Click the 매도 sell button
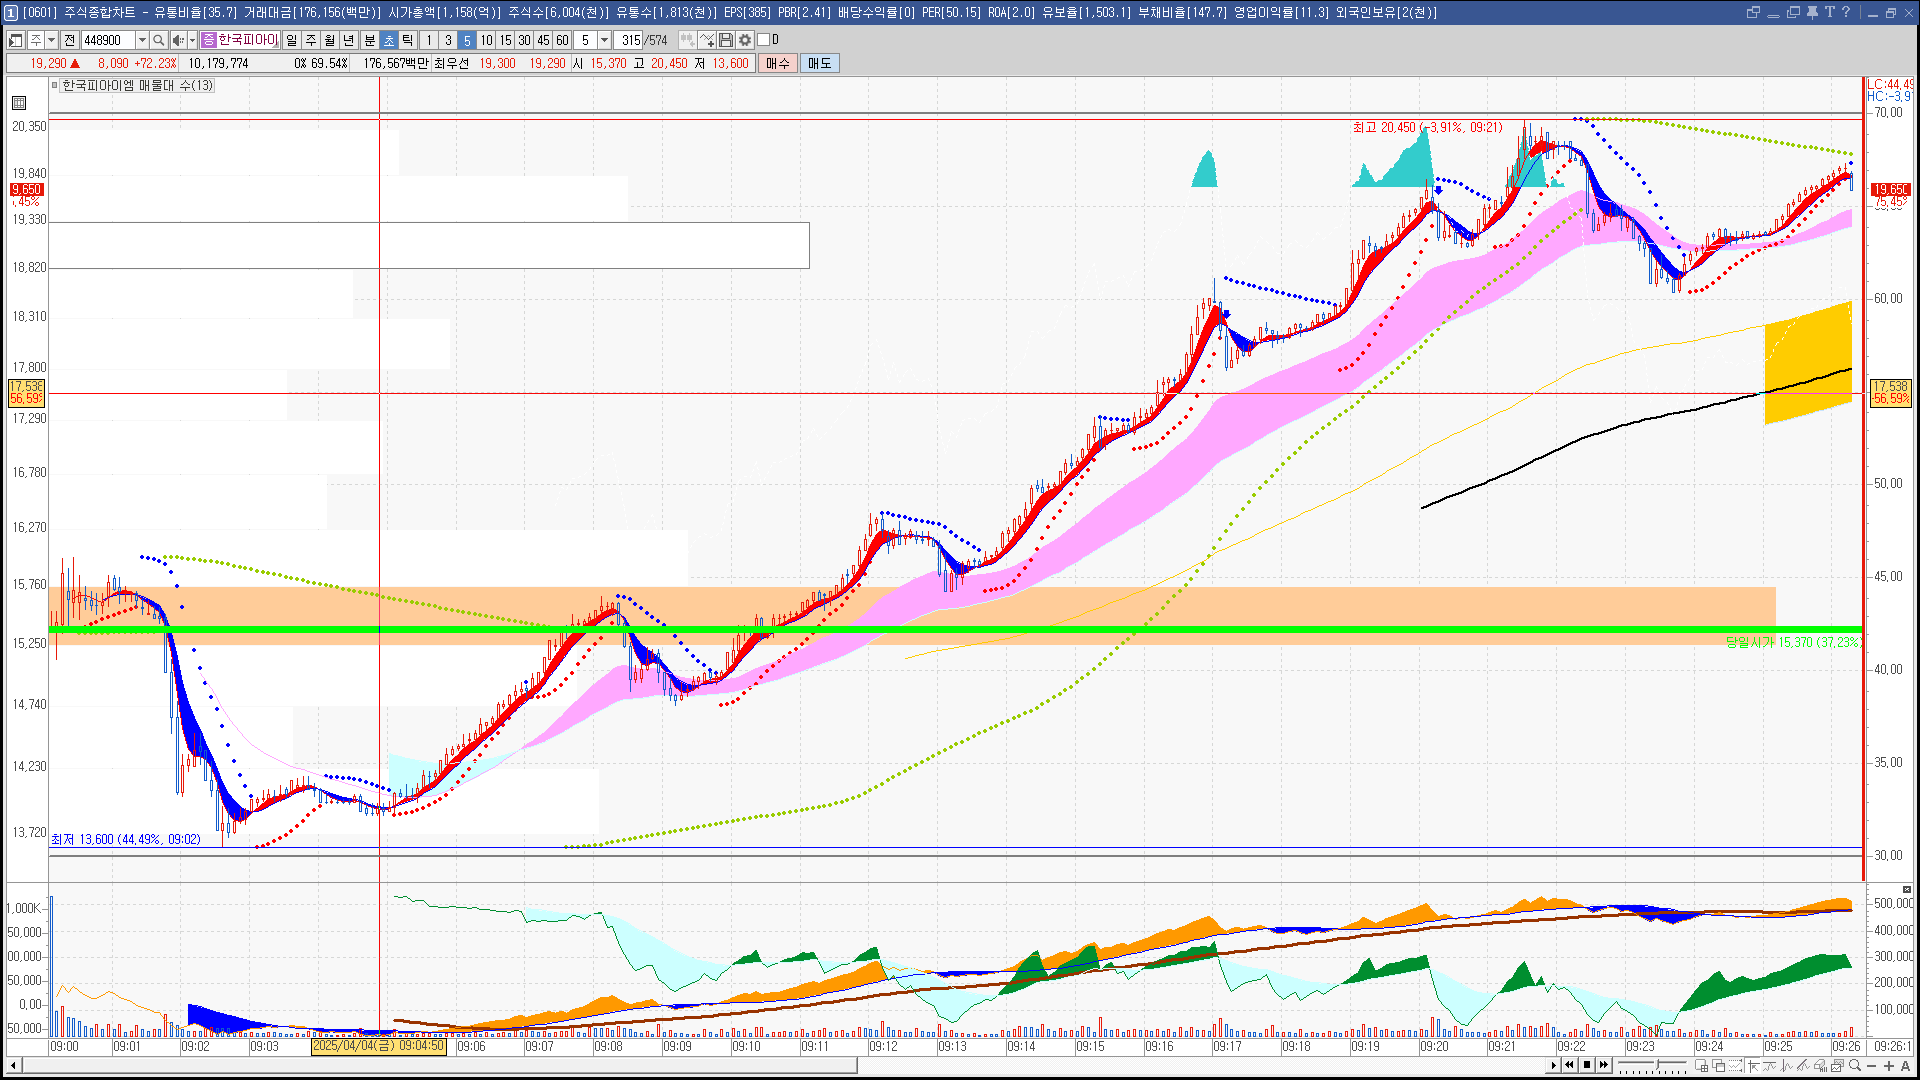This screenshot has height=1080, width=1920. point(819,63)
